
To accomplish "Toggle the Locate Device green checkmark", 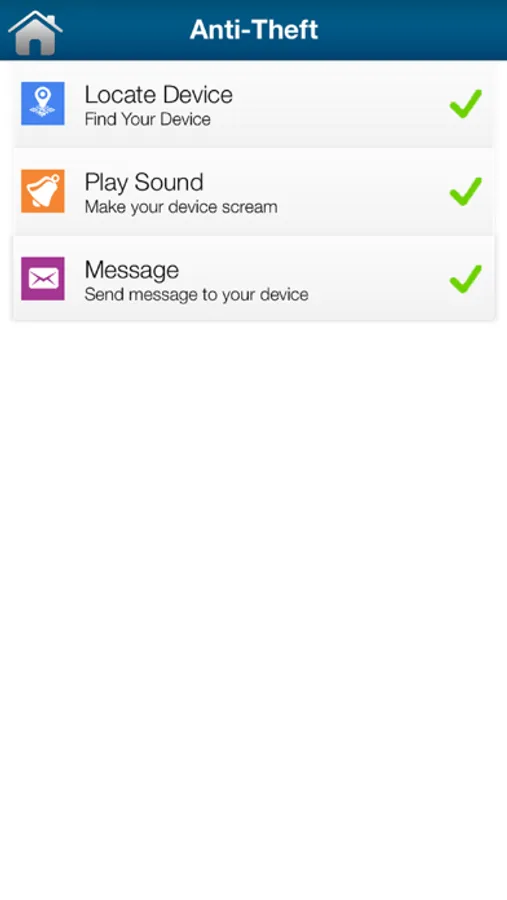I will pyautogui.click(x=465, y=104).
